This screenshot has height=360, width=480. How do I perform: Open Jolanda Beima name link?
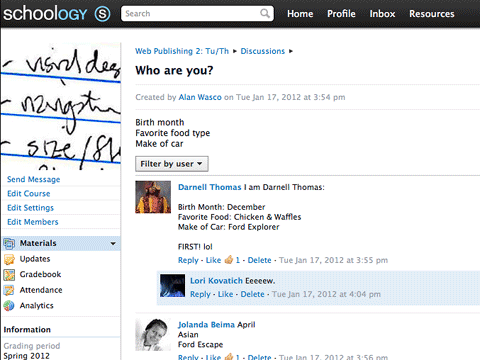pos(207,325)
